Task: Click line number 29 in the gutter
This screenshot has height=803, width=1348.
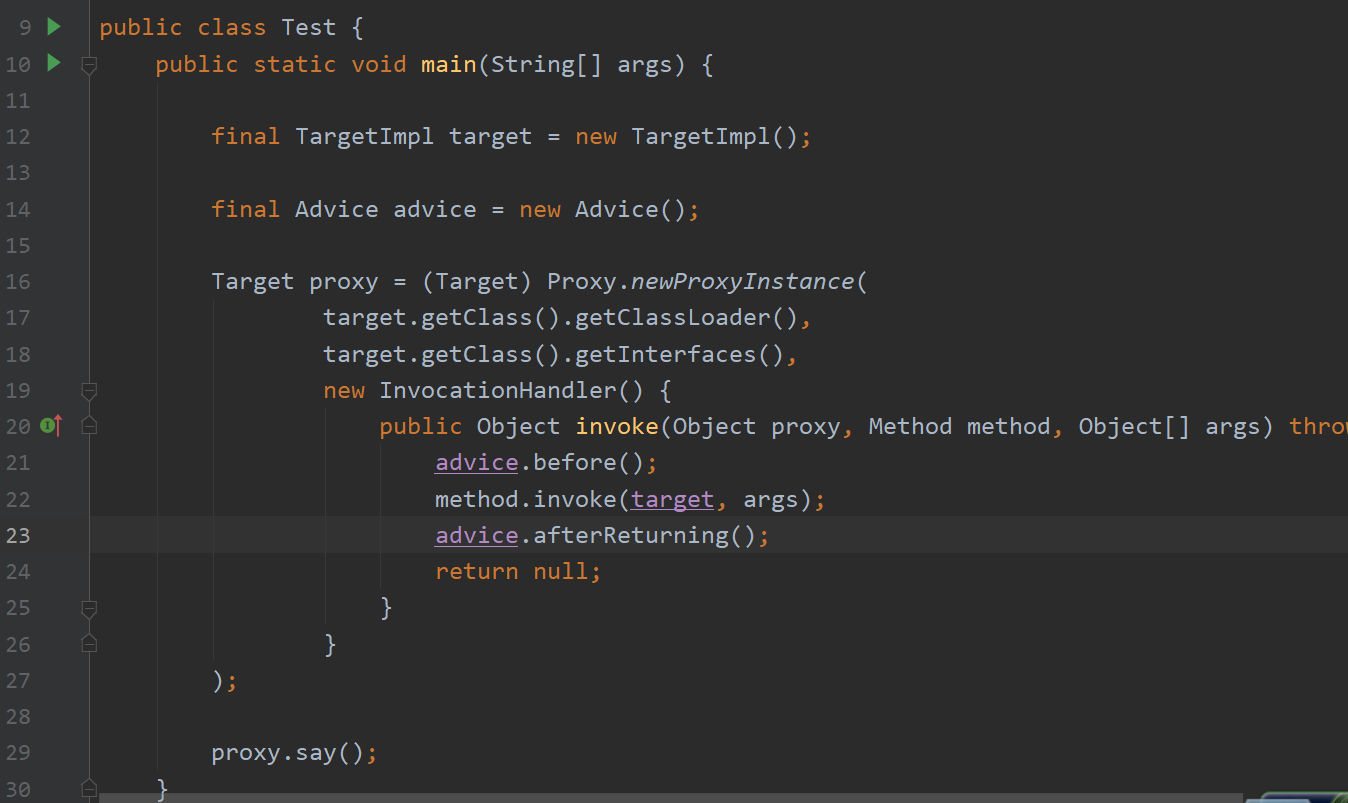Action: point(18,752)
